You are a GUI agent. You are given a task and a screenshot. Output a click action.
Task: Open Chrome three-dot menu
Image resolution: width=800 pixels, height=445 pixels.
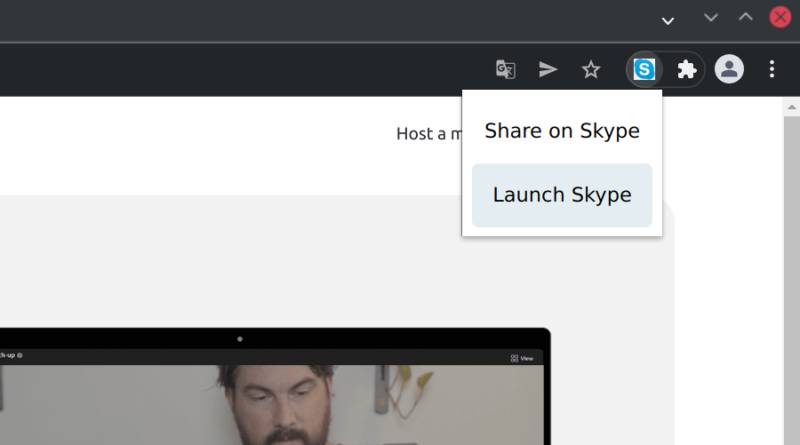pos(771,69)
